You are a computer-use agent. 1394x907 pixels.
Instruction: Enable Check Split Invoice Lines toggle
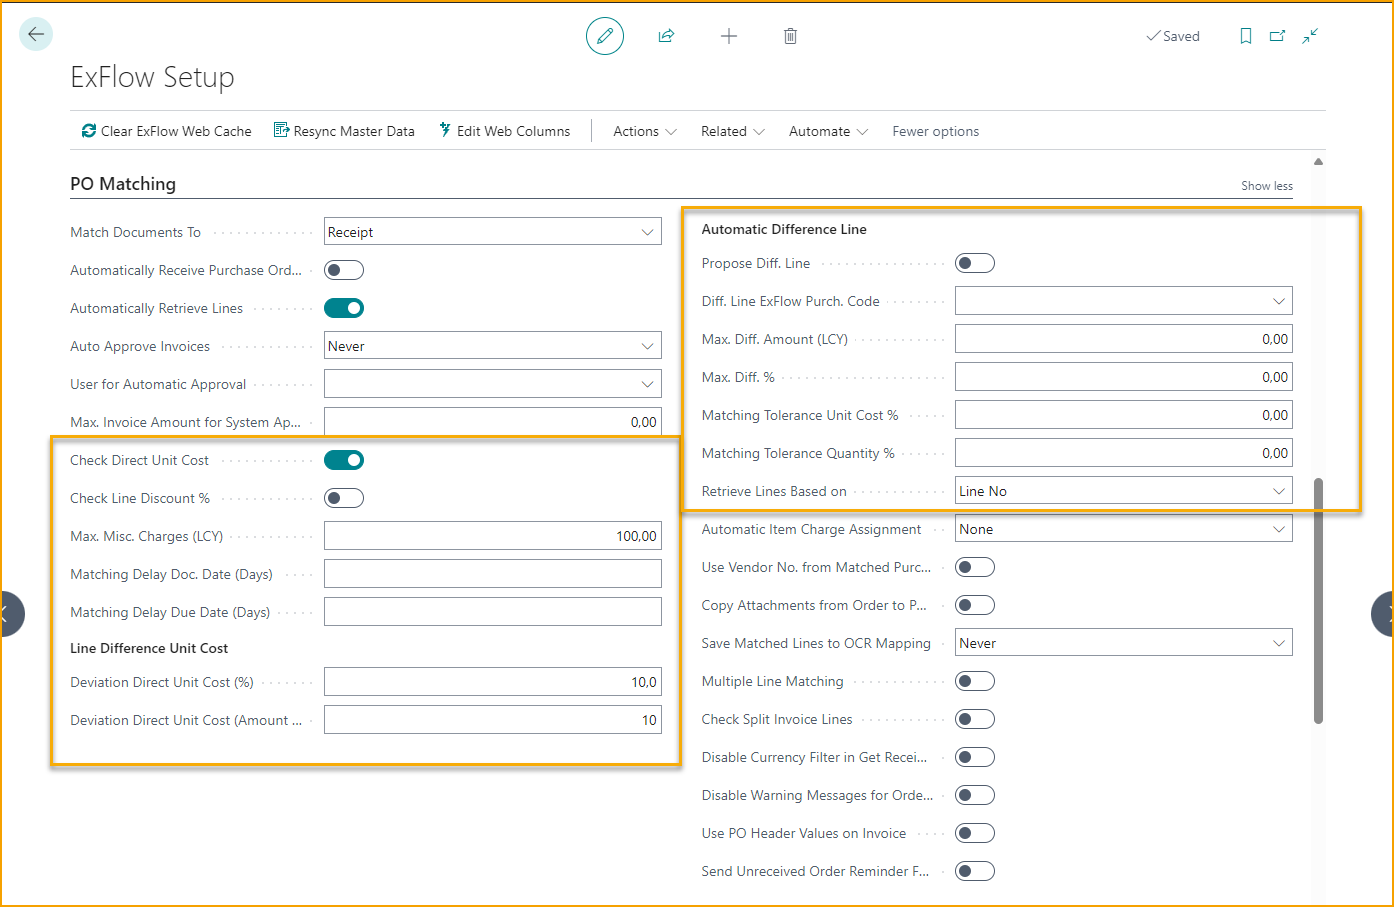click(975, 719)
